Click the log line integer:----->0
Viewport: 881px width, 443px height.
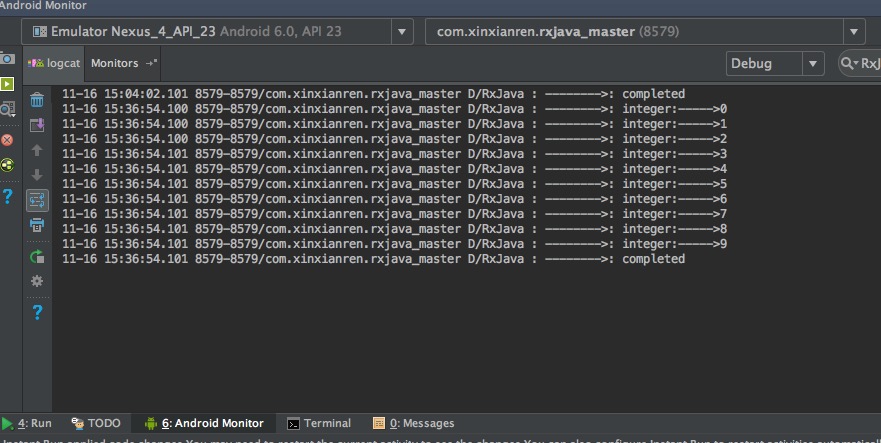394,109
